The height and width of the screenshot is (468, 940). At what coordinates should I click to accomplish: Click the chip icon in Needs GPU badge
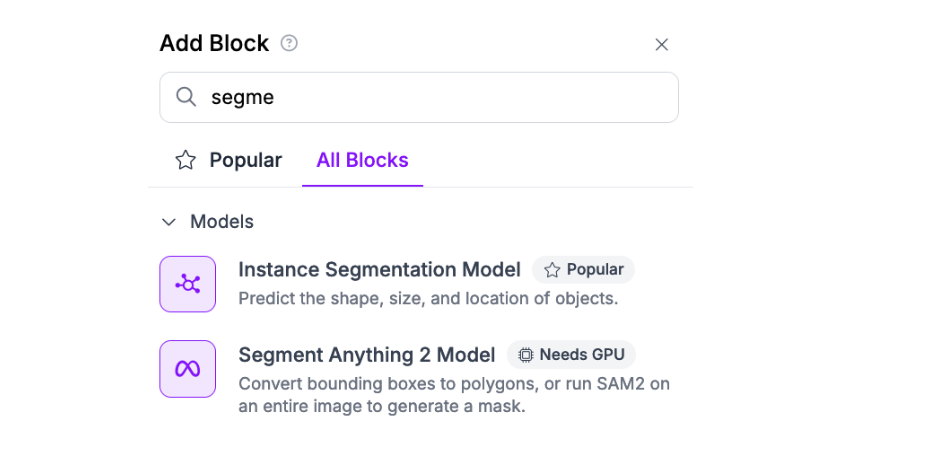(526, 355)
